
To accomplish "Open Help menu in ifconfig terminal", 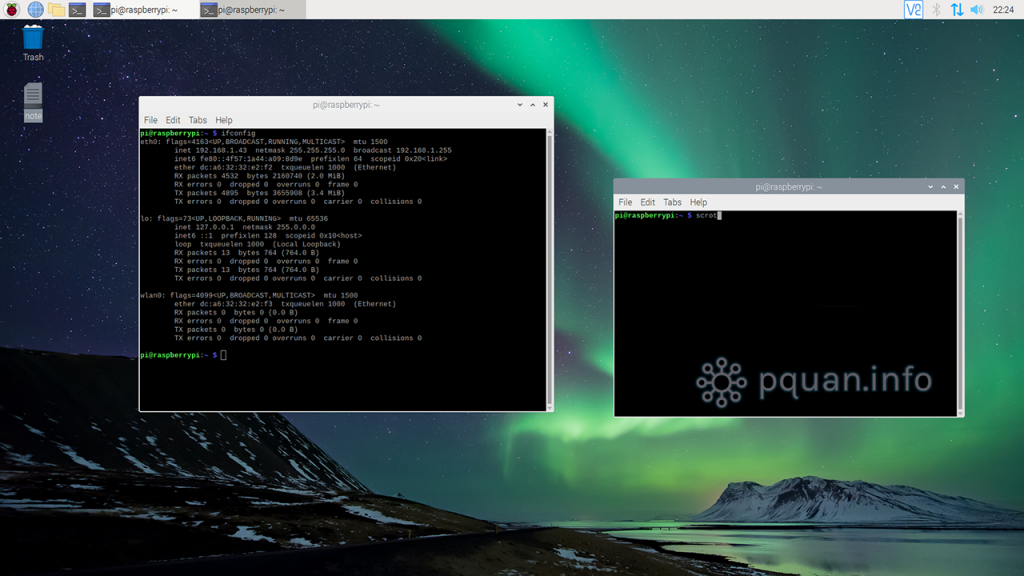I will (x=223, y=120).
